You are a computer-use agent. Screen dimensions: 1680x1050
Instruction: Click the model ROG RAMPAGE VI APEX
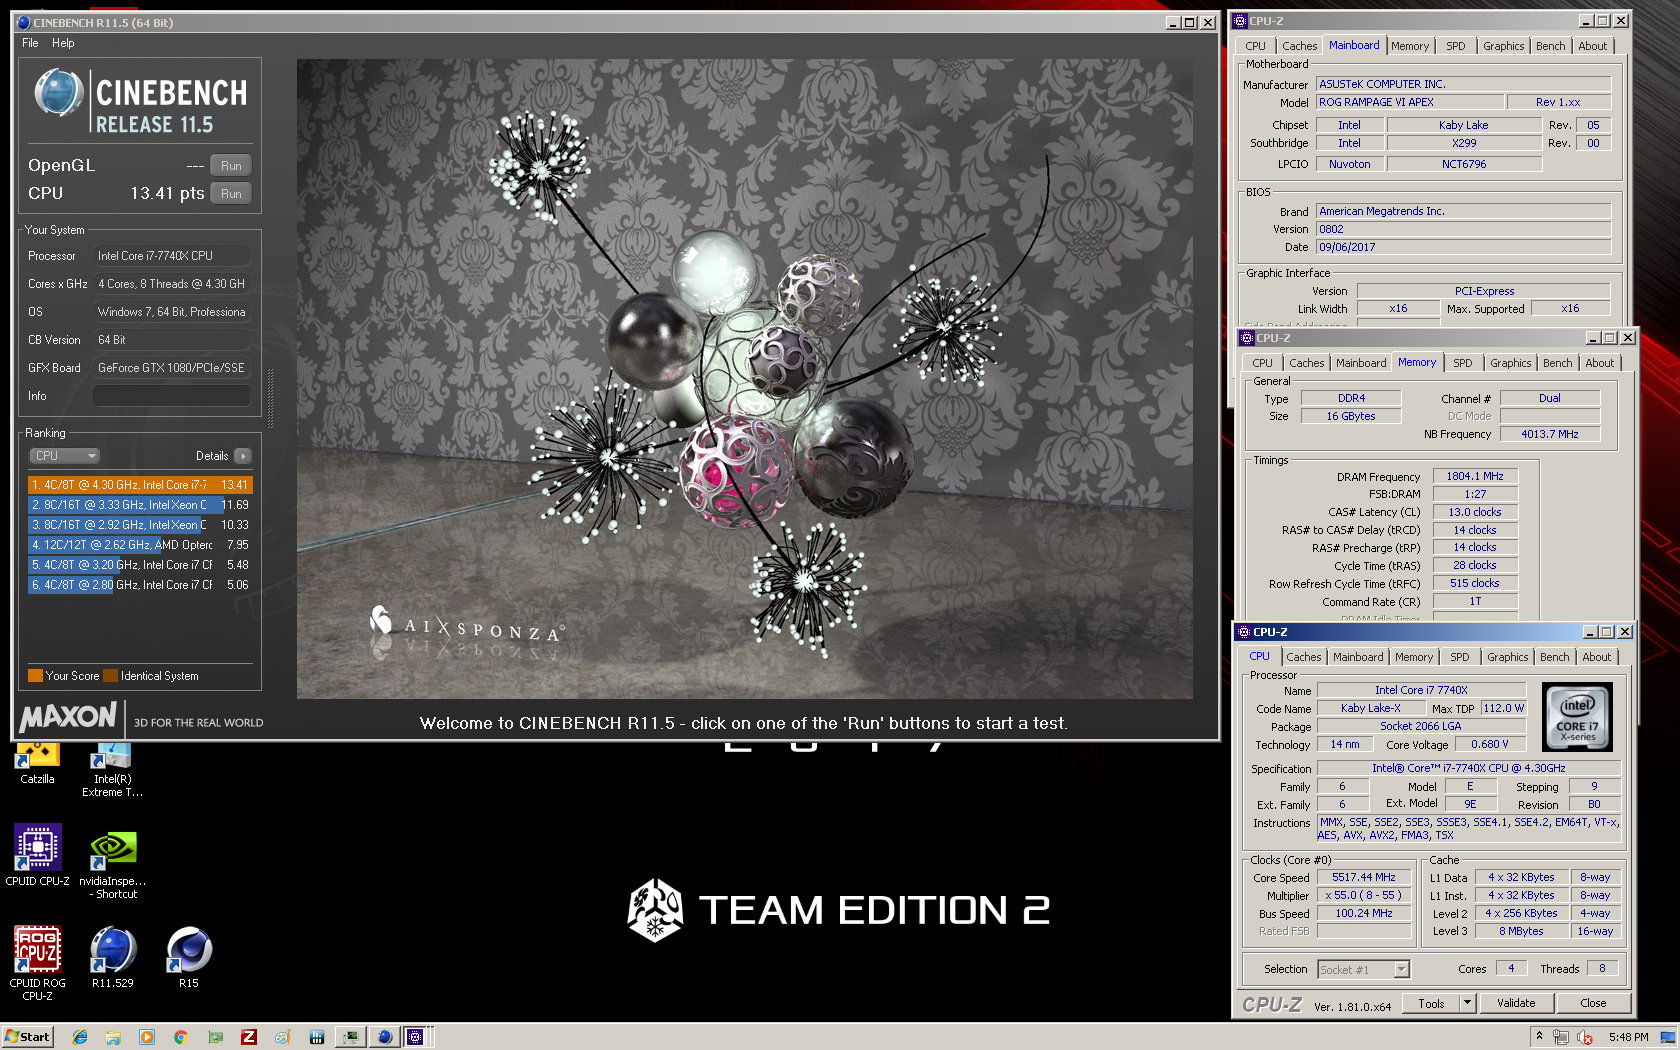1410,102
